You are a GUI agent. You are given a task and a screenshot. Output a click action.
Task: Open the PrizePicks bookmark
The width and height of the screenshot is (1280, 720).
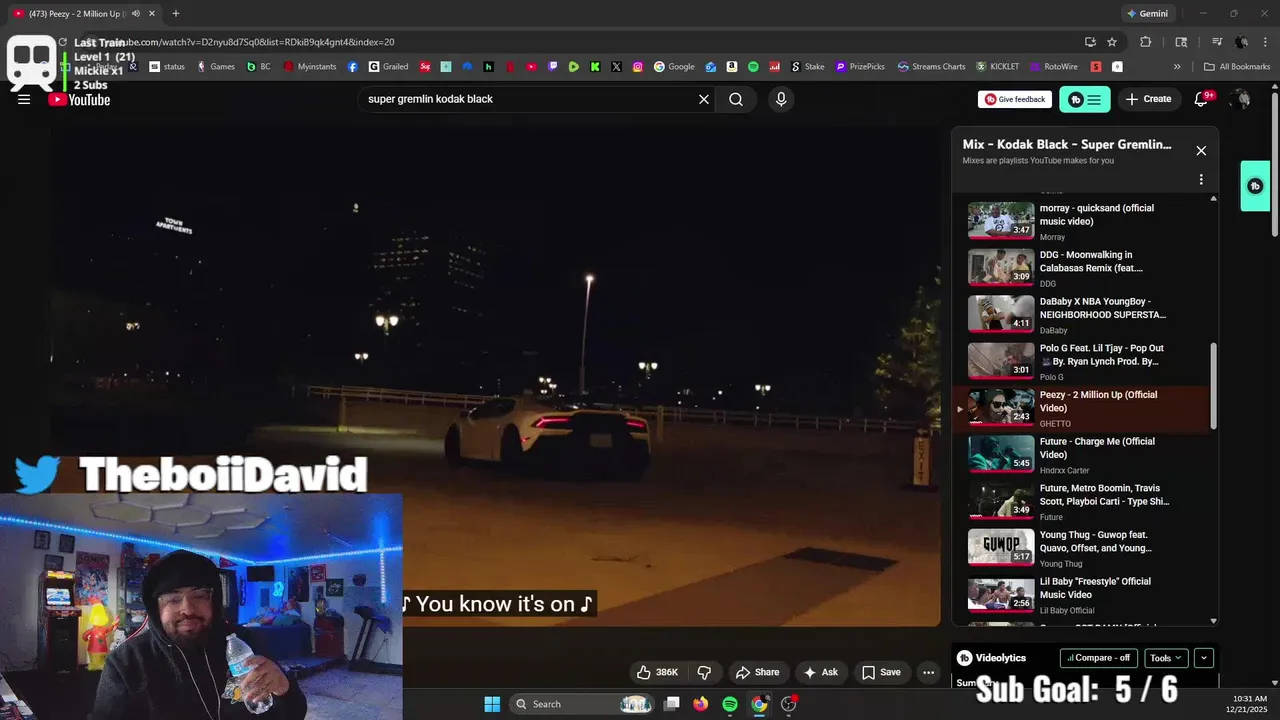coord(858,66)
